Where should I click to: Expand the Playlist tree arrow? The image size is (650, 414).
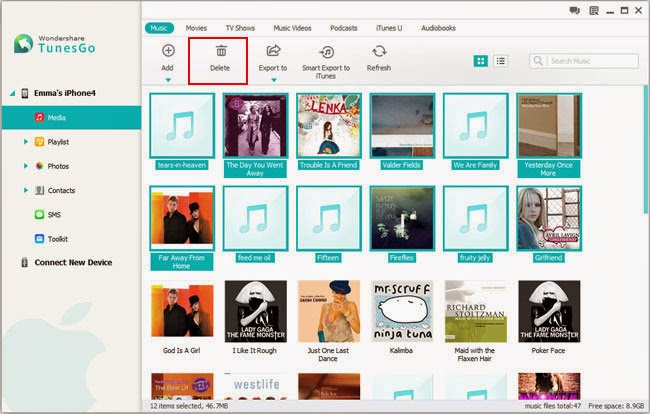click(26, 142)
